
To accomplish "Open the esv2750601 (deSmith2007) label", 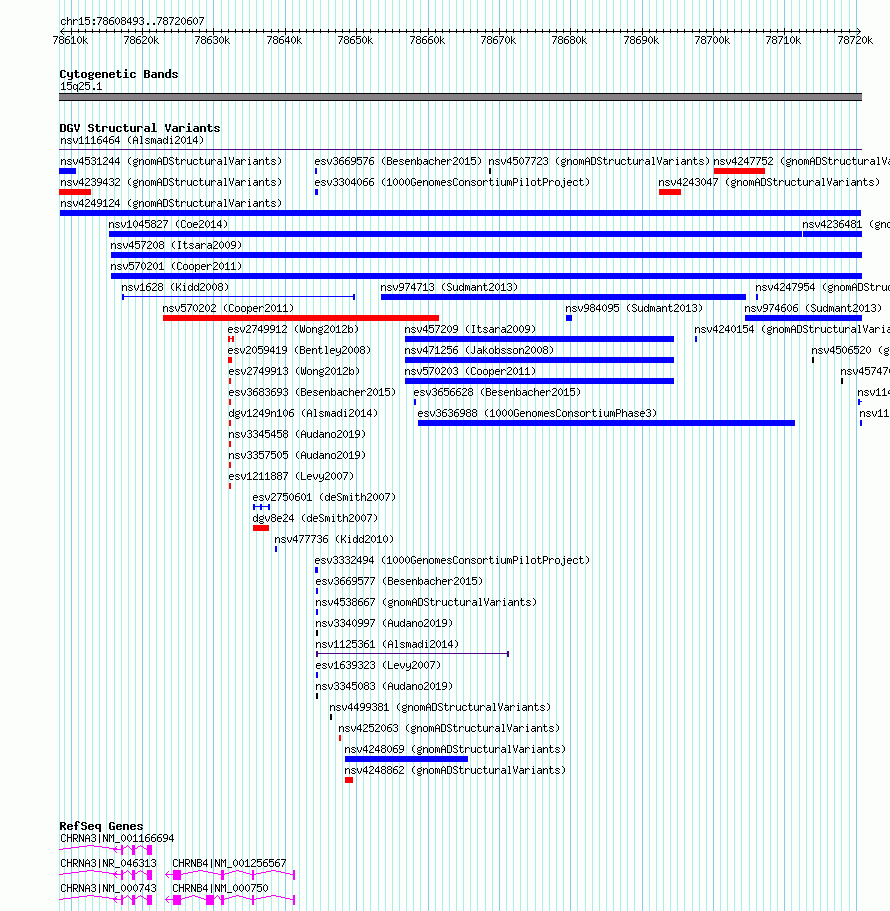I will point(324,497).
